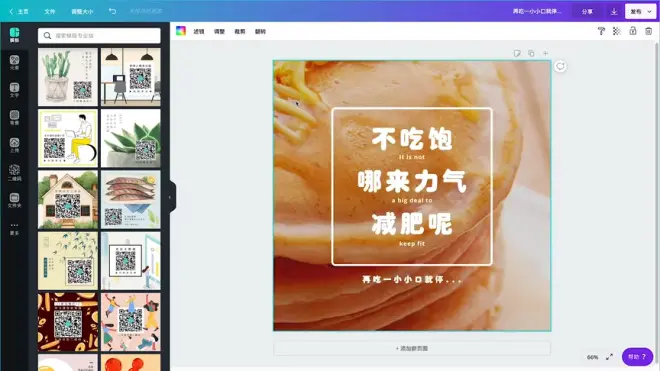Go back to the home page (主页)
This screenshot has width=660, height=371.
click(19, 12)
